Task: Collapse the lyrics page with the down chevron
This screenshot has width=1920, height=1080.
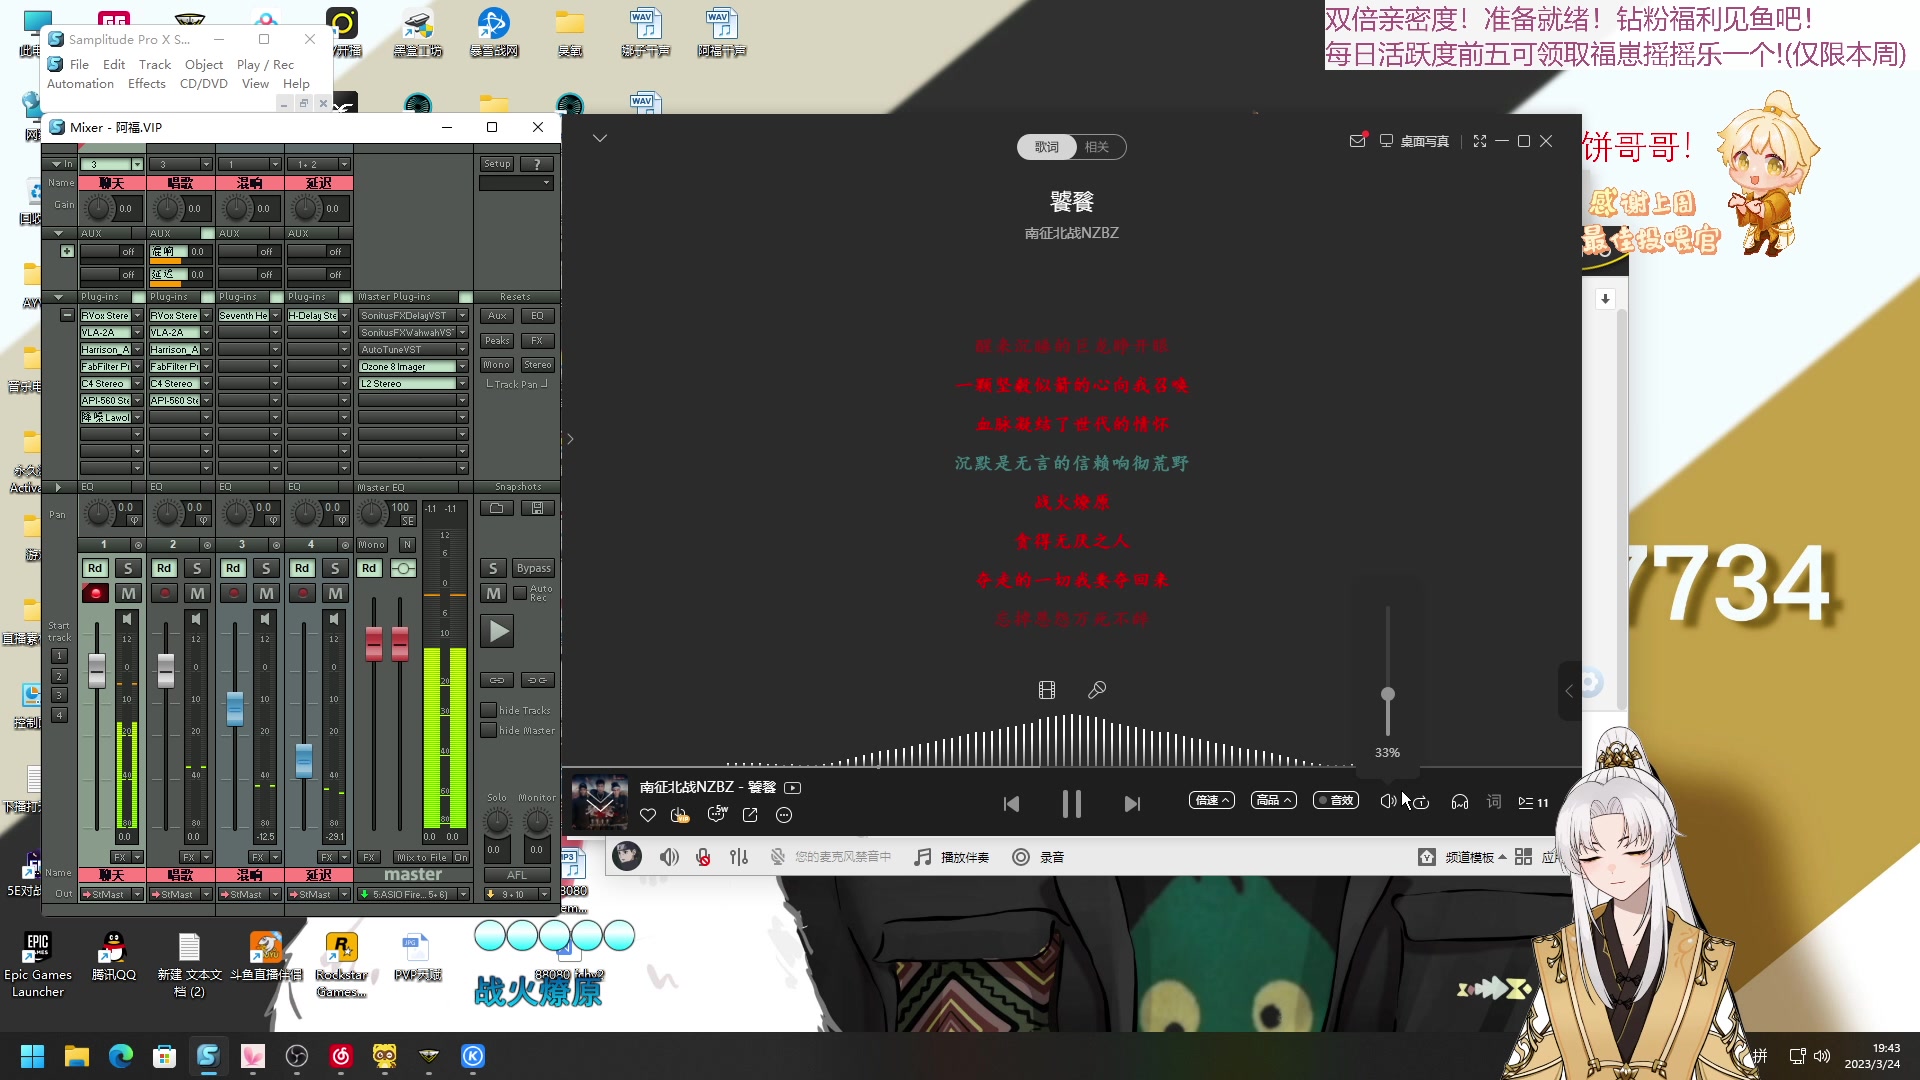Action: pos(600,138)
